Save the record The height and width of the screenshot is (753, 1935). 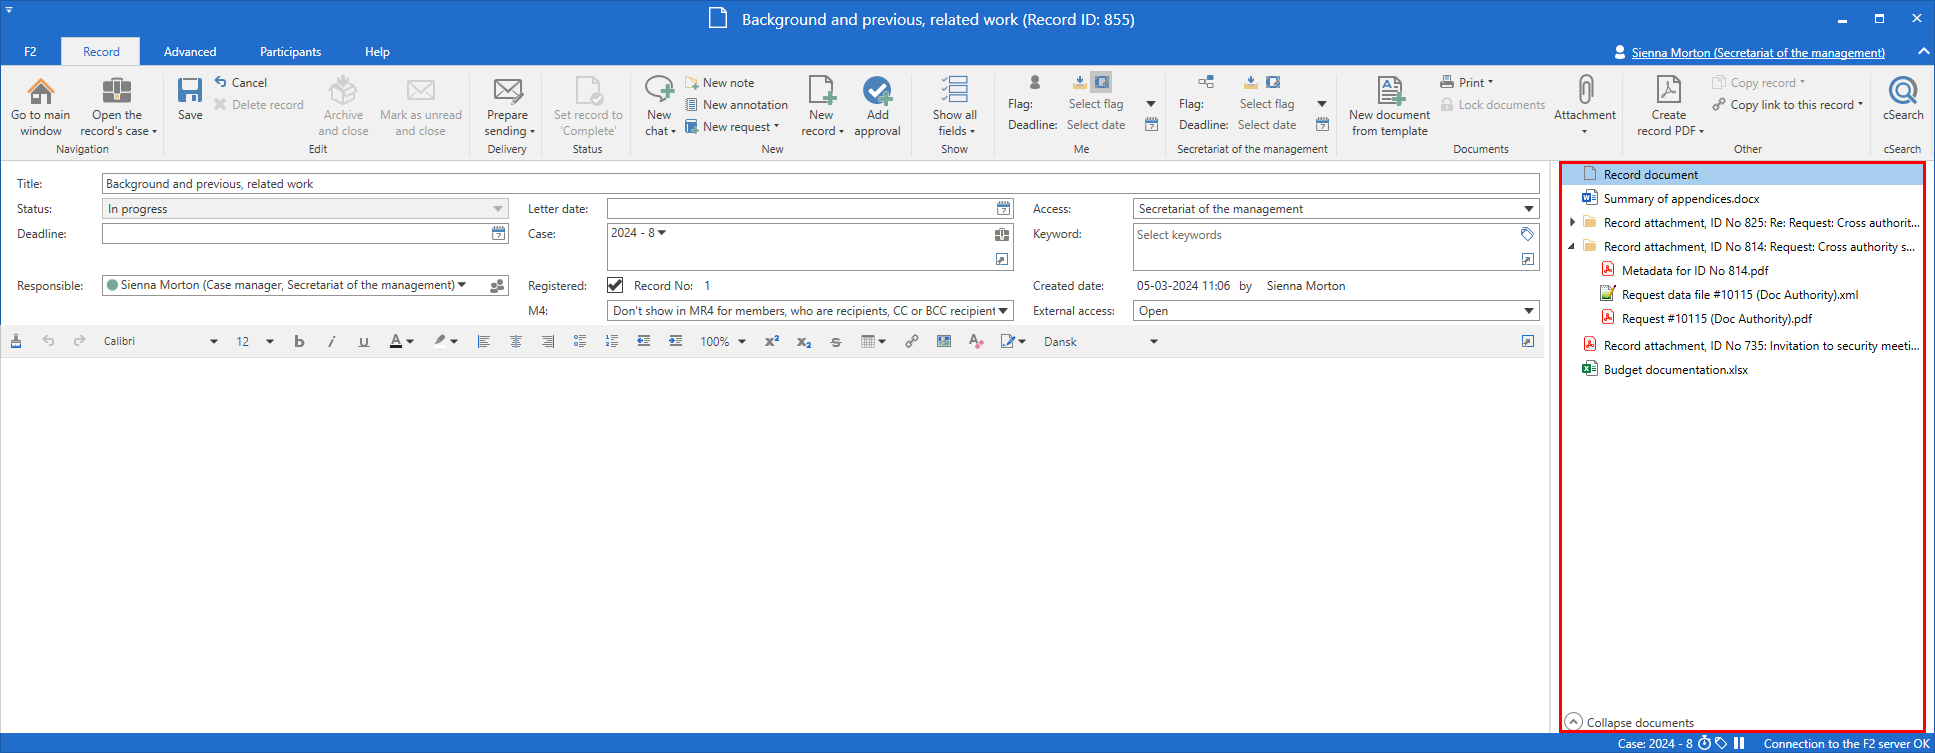tap(190, 99)
